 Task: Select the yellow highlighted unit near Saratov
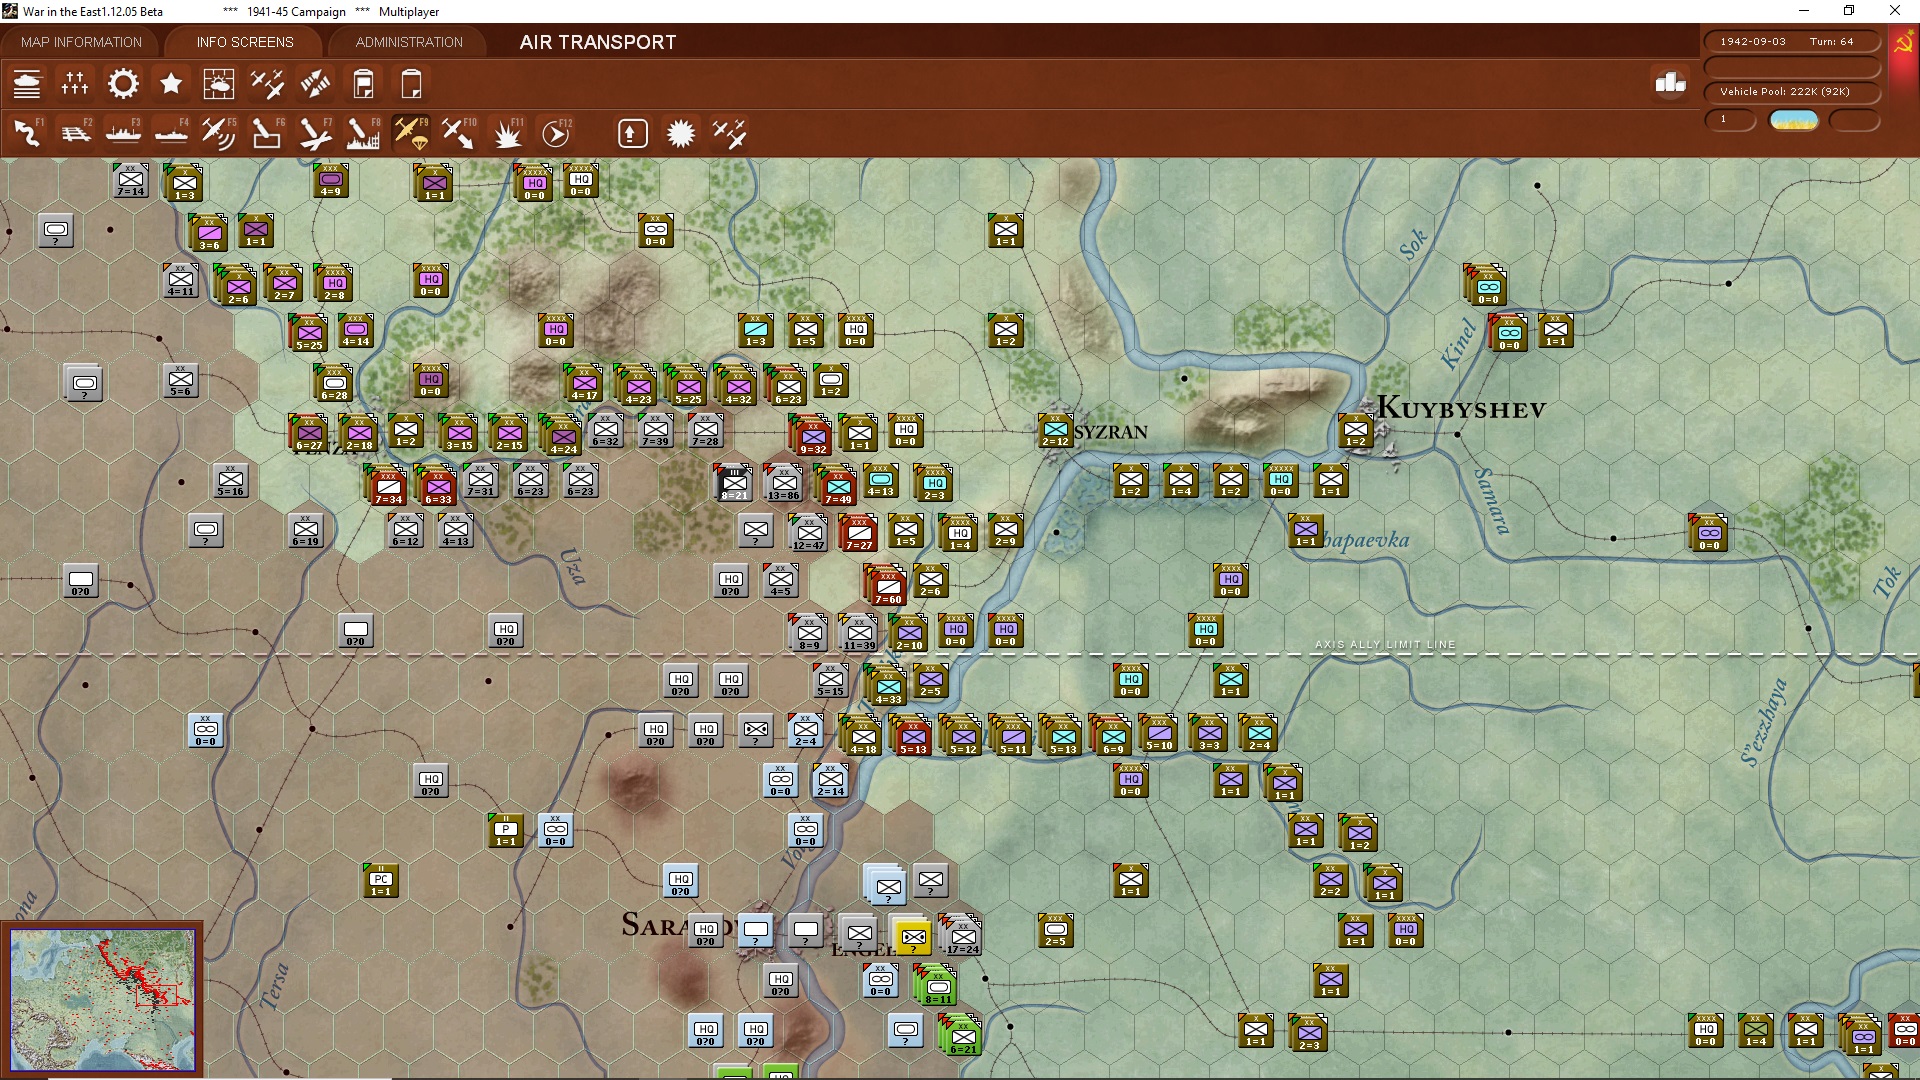[x=913, y=938]
